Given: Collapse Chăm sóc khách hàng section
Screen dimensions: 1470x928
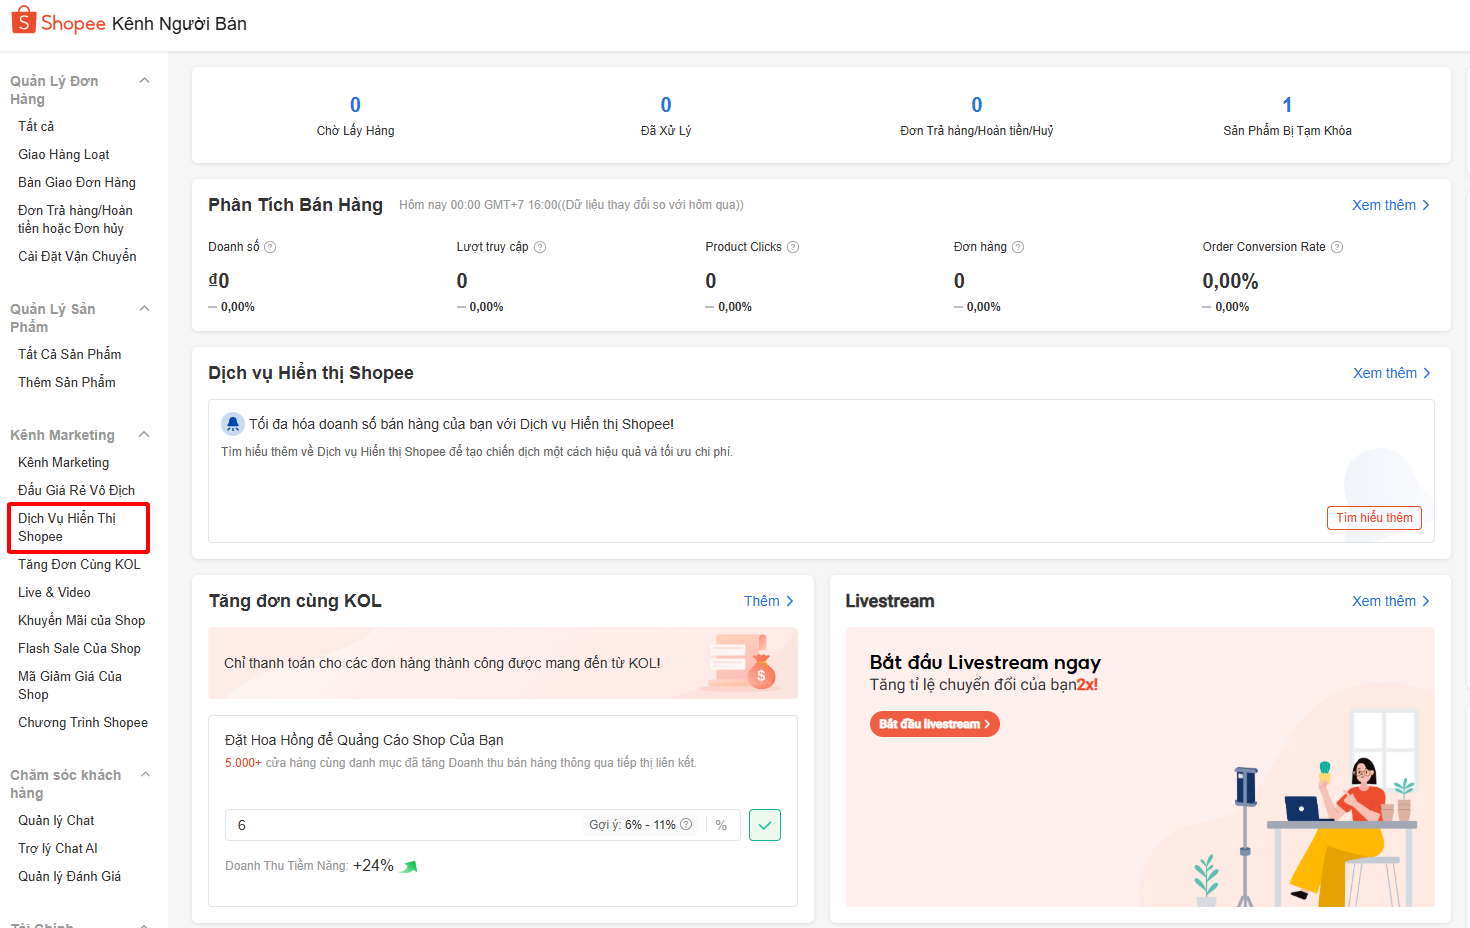Looking at the screenshot, I should click(146, 775).
